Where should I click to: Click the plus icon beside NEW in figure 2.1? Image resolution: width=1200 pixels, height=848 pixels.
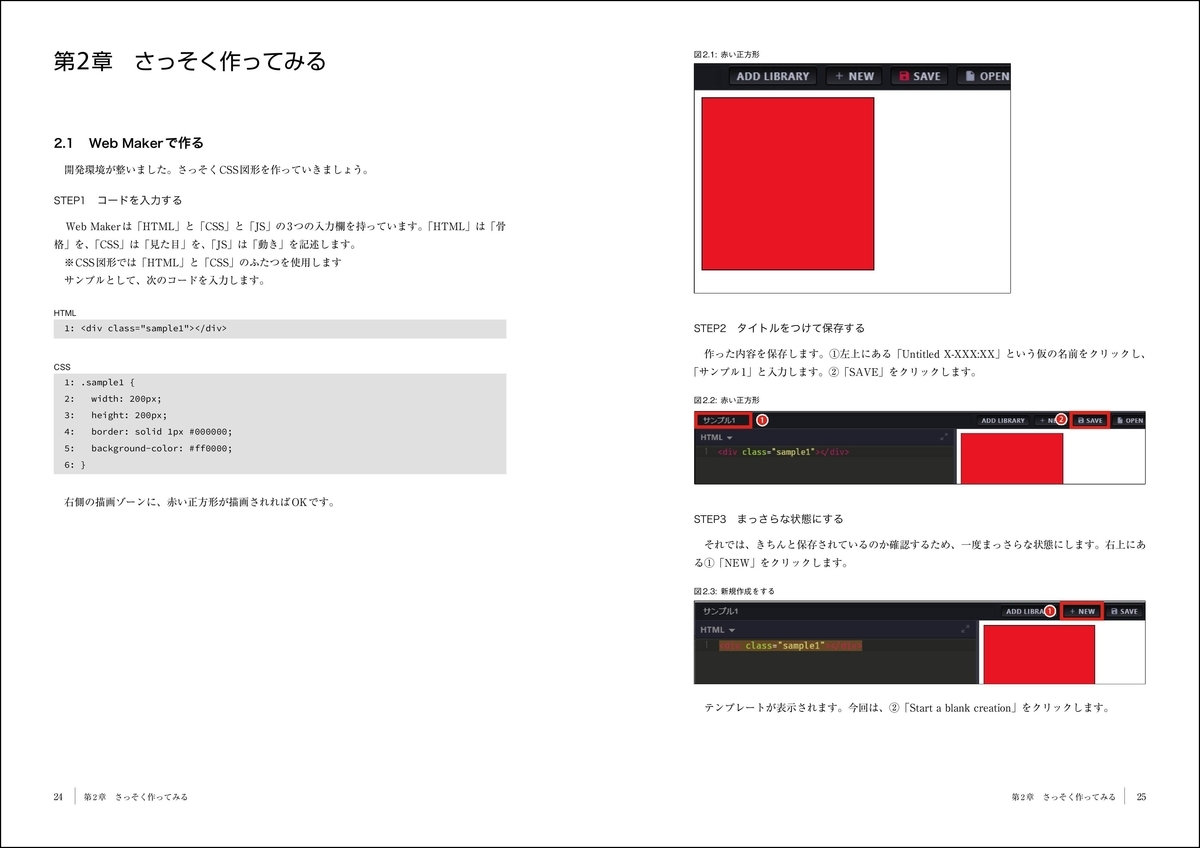pyautogui.click(x=838, y=75)
